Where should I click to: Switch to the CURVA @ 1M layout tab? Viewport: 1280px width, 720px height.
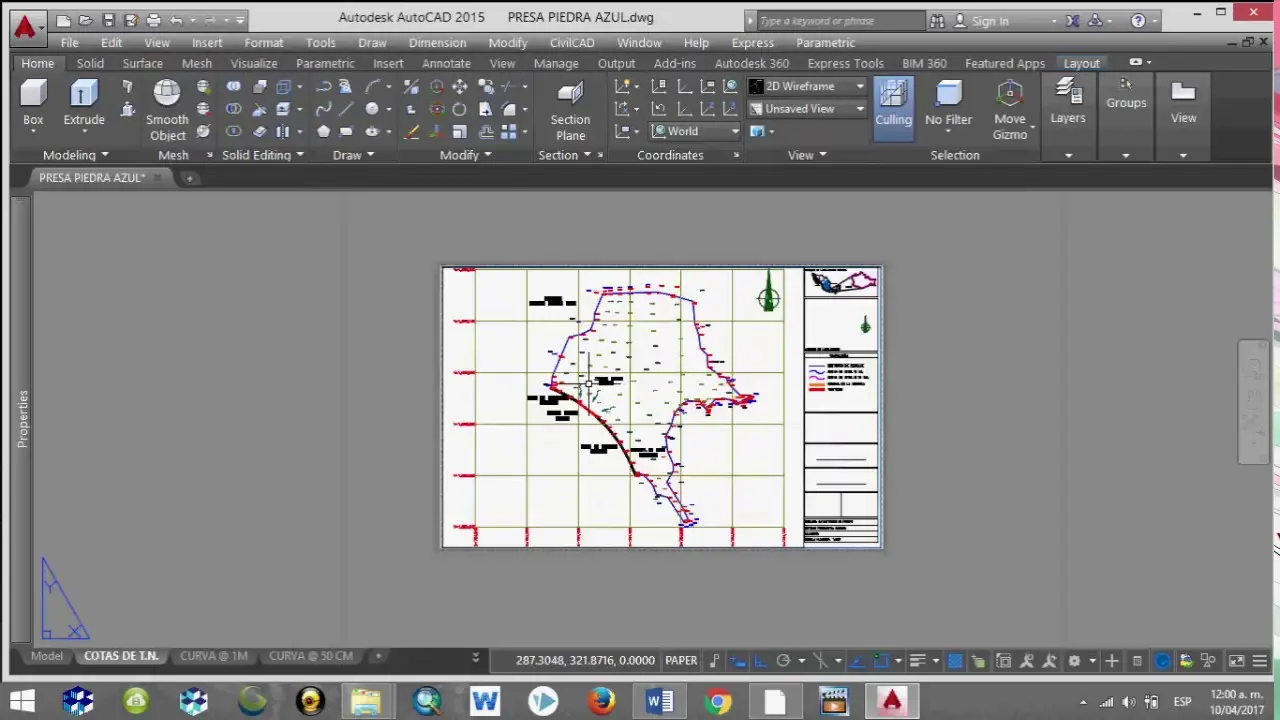coord(213,655)
